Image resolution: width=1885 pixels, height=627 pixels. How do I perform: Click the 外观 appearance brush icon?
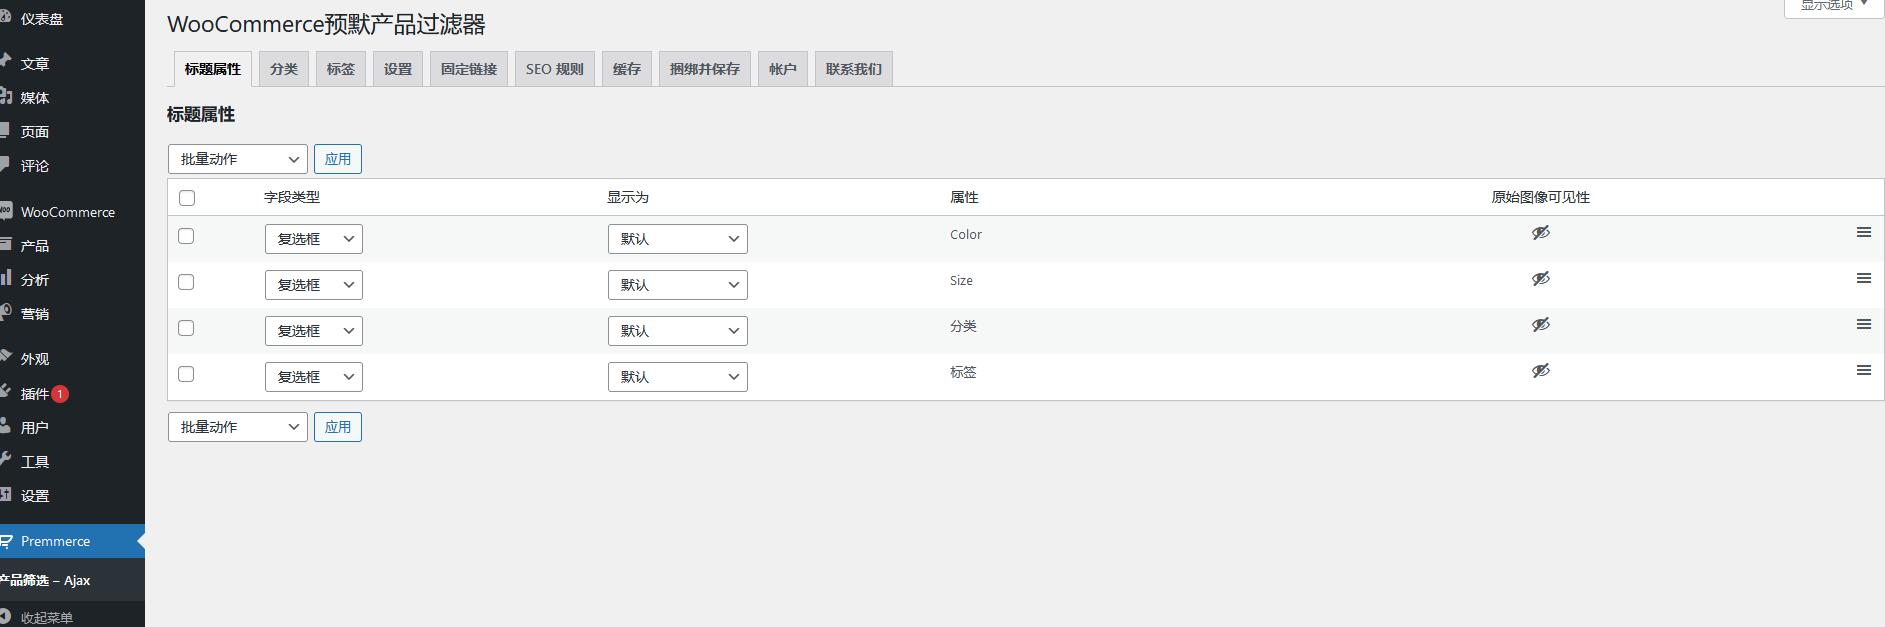[x=5, y=357]
